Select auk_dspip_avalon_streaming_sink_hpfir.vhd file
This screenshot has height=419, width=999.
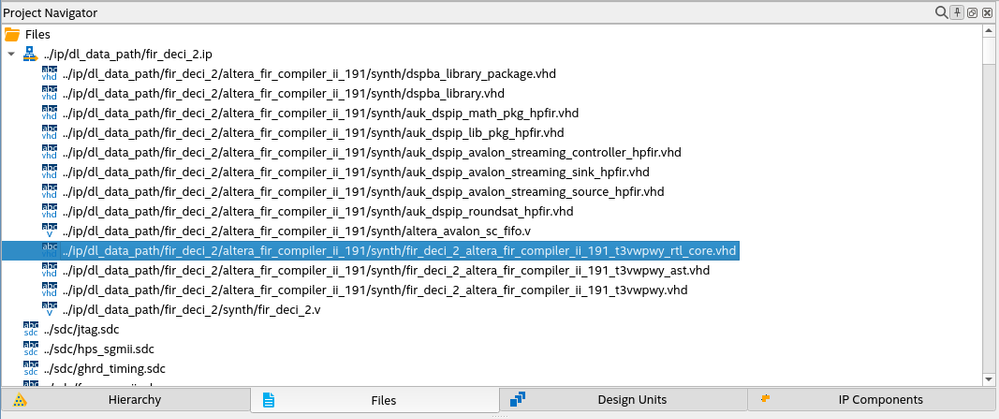356,173
